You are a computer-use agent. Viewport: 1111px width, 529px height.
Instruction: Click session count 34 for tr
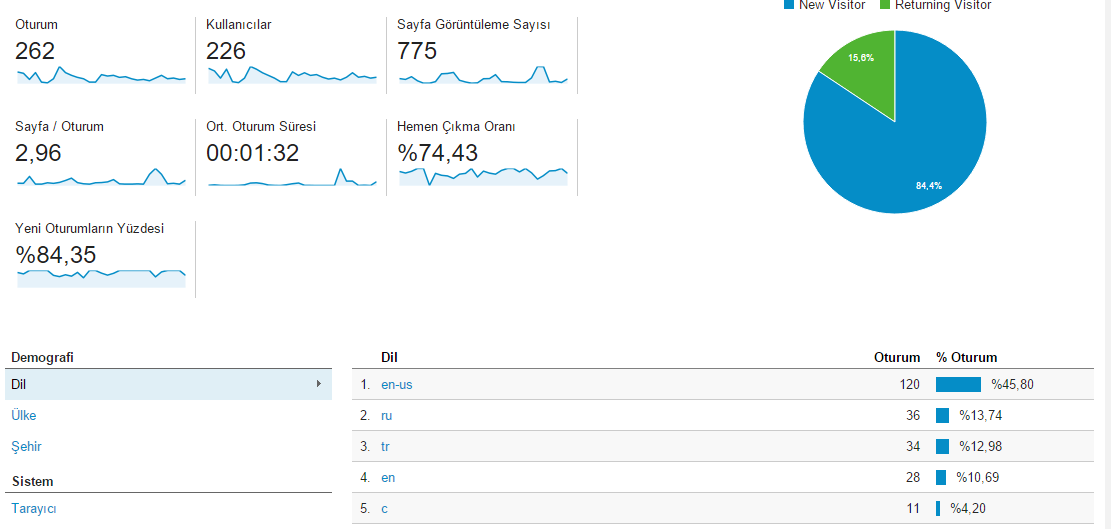[913, 447]
